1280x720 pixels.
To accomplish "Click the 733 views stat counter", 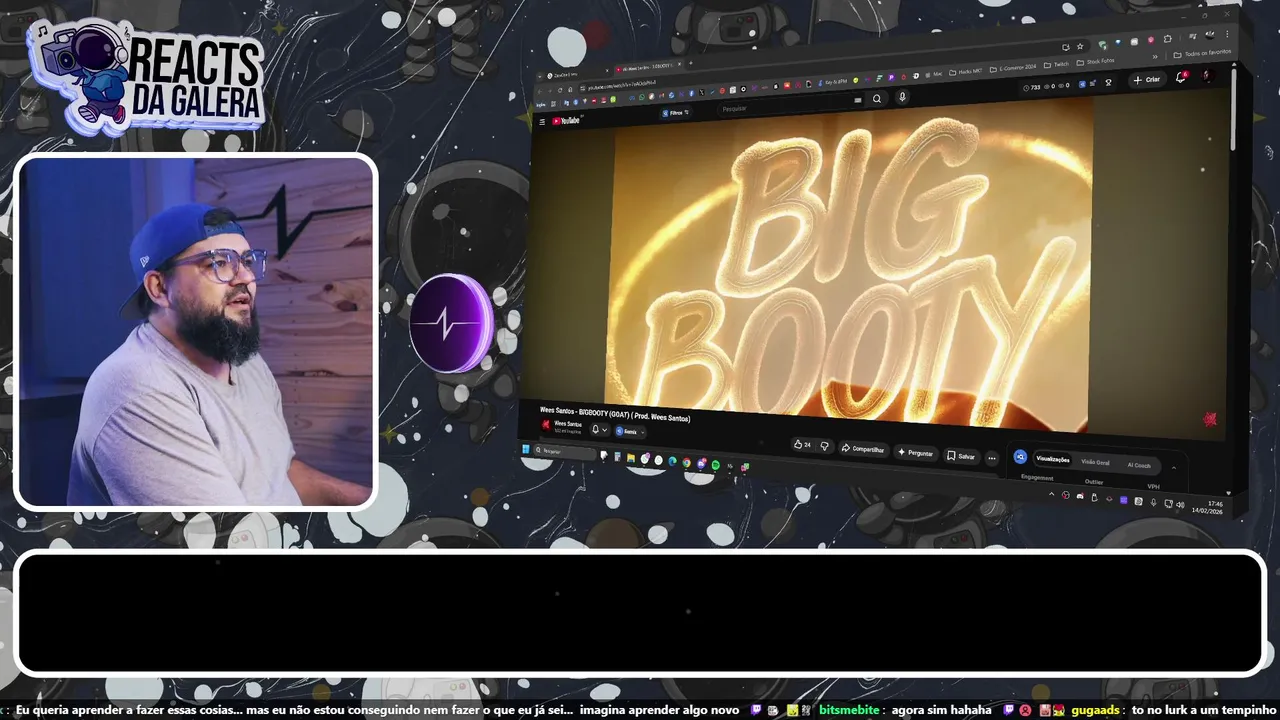I will tap(1032, 87).
